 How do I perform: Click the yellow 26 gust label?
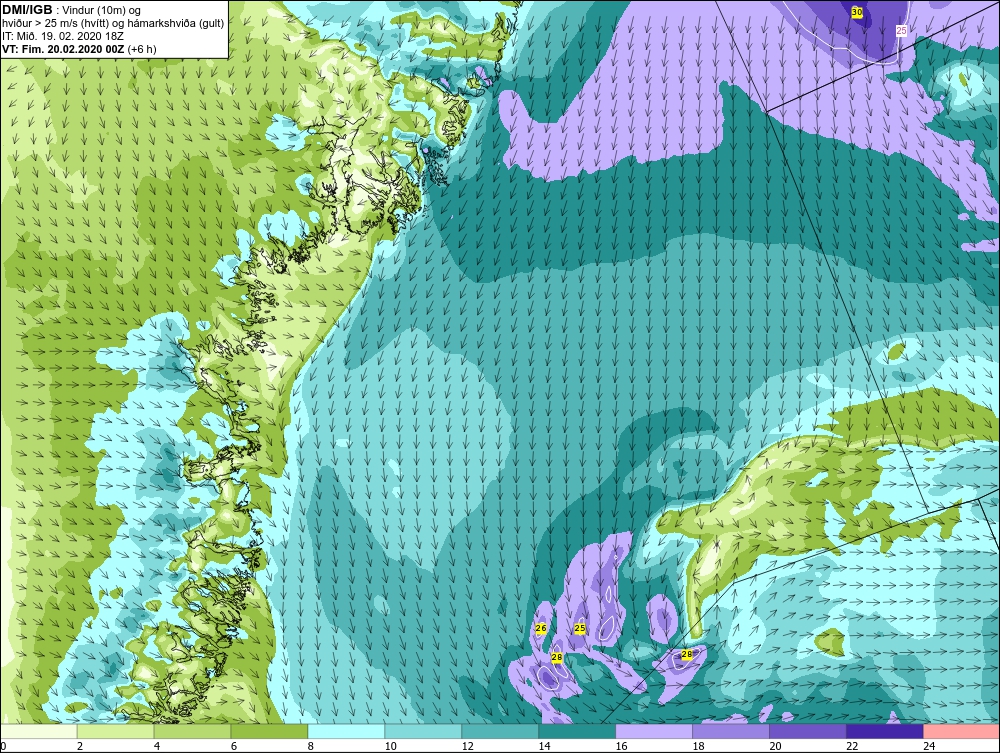541,628
